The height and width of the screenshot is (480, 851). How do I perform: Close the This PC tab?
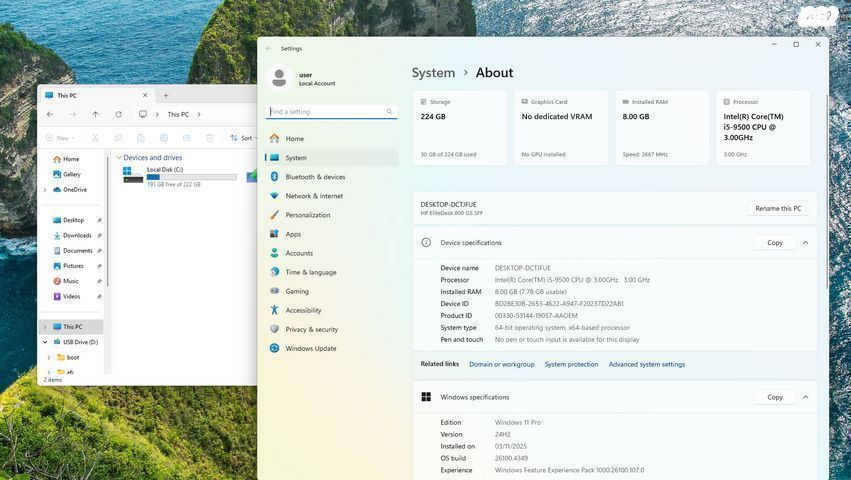(x=145, y=96)
